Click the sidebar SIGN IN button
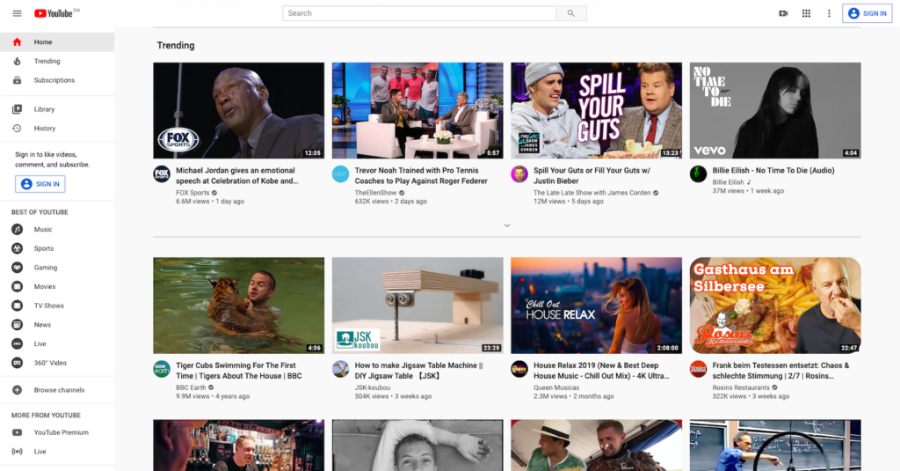 click(40, 184)
